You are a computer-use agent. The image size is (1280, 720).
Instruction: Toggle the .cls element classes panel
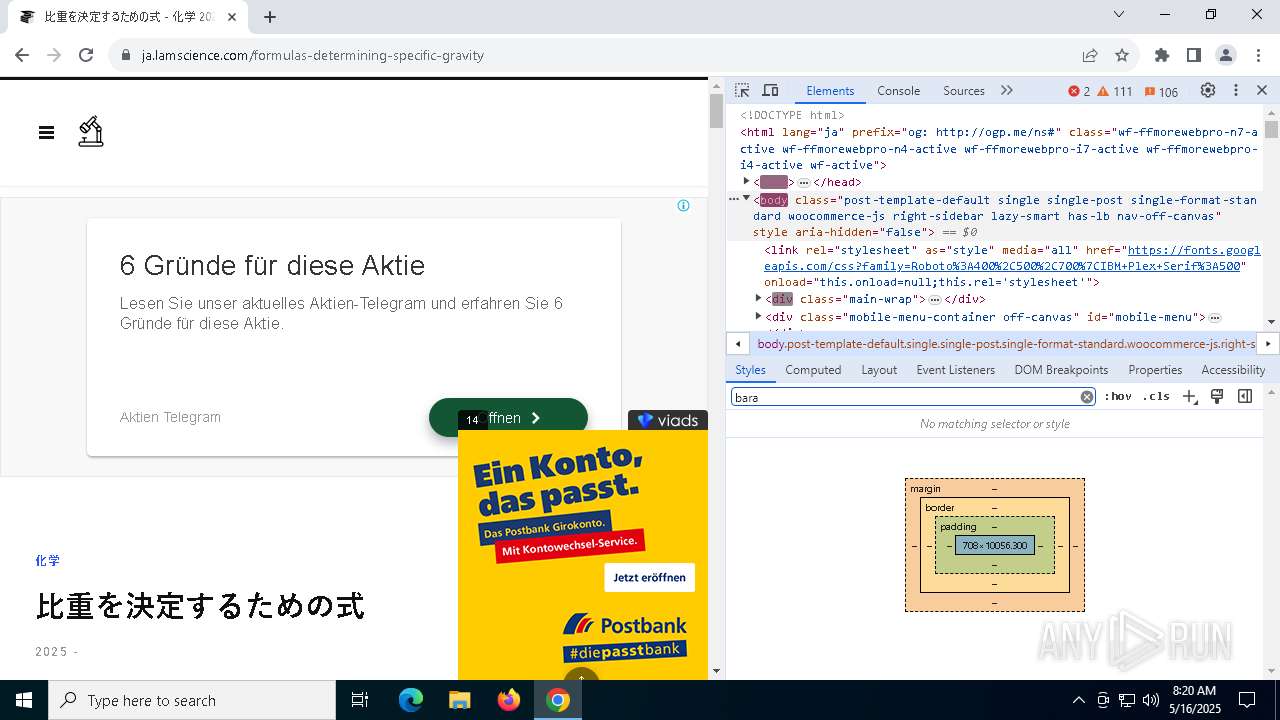[x=1156, y=397]
